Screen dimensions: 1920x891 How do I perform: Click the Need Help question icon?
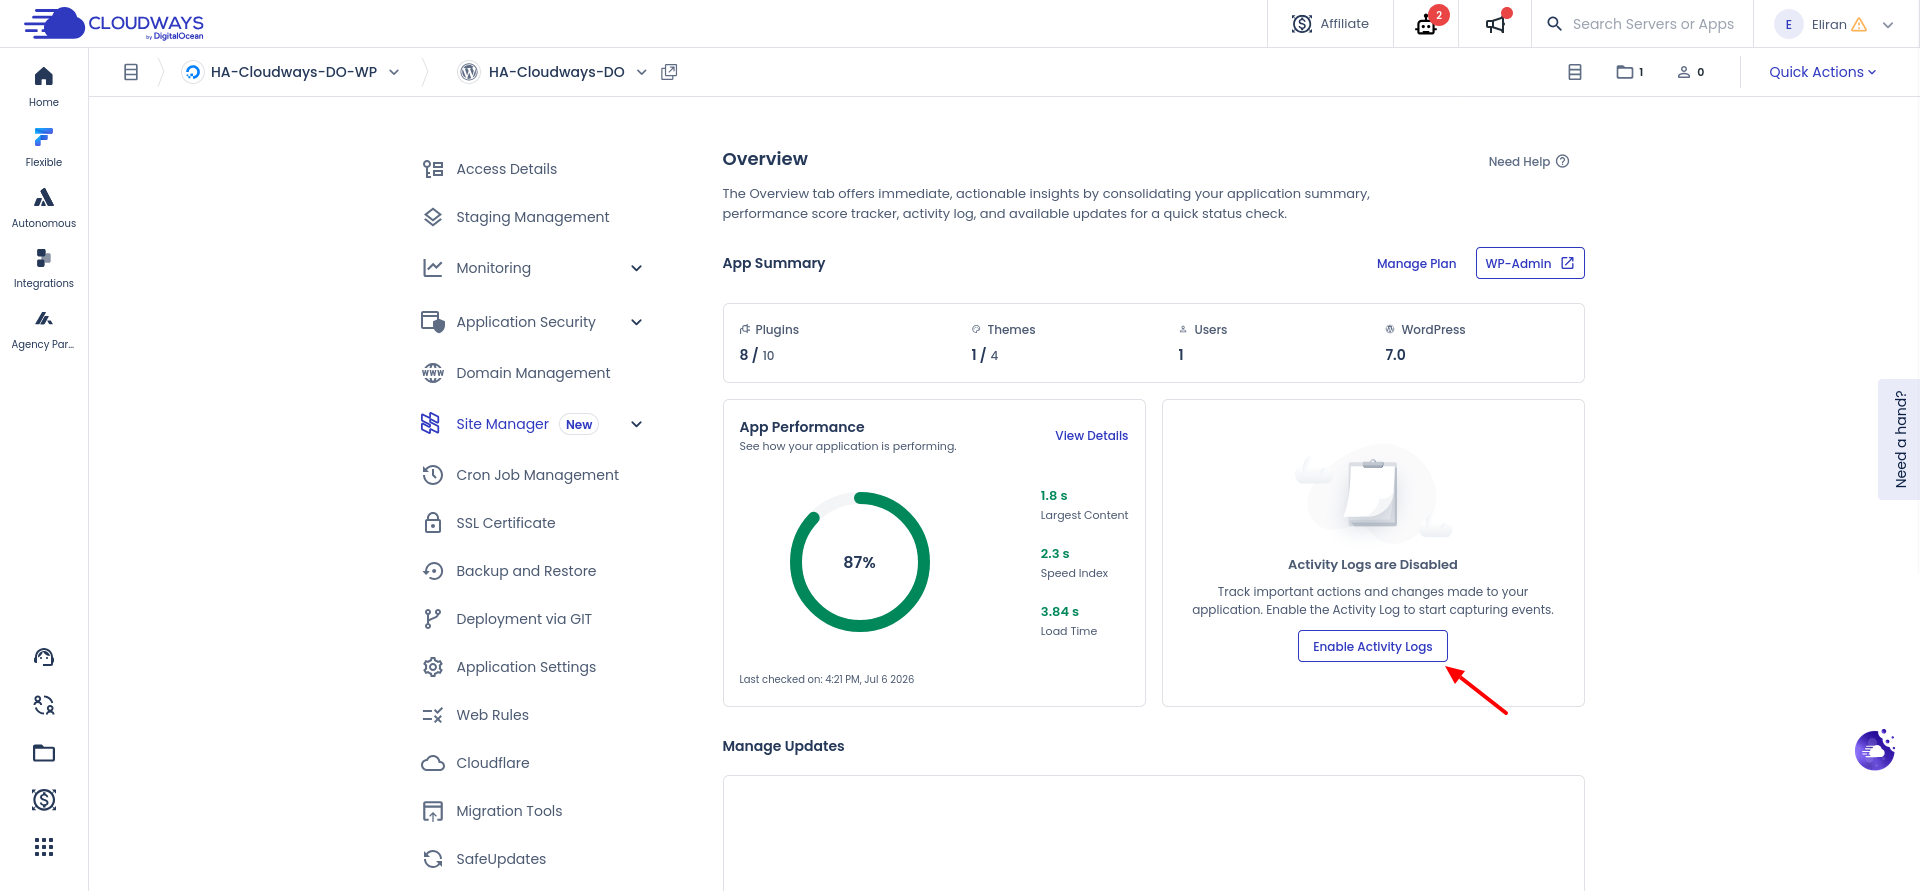coord(1563,161)
